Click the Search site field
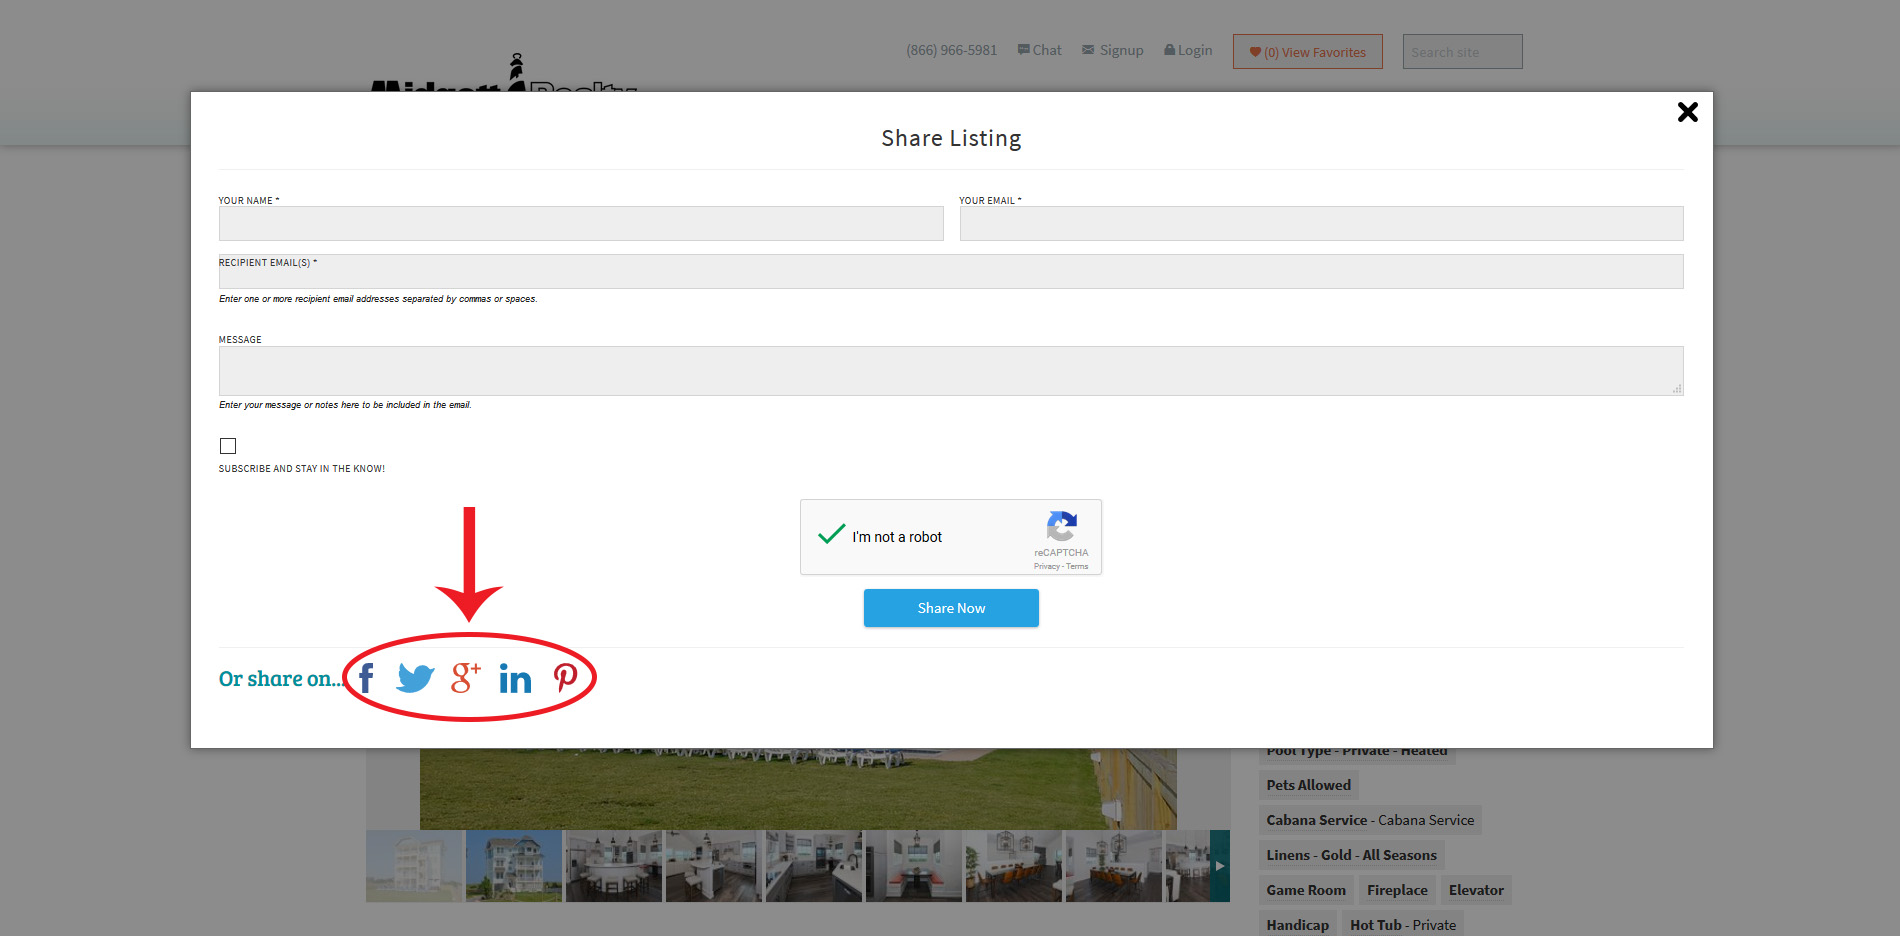The image size is (1900, 936). point(1462,52)
